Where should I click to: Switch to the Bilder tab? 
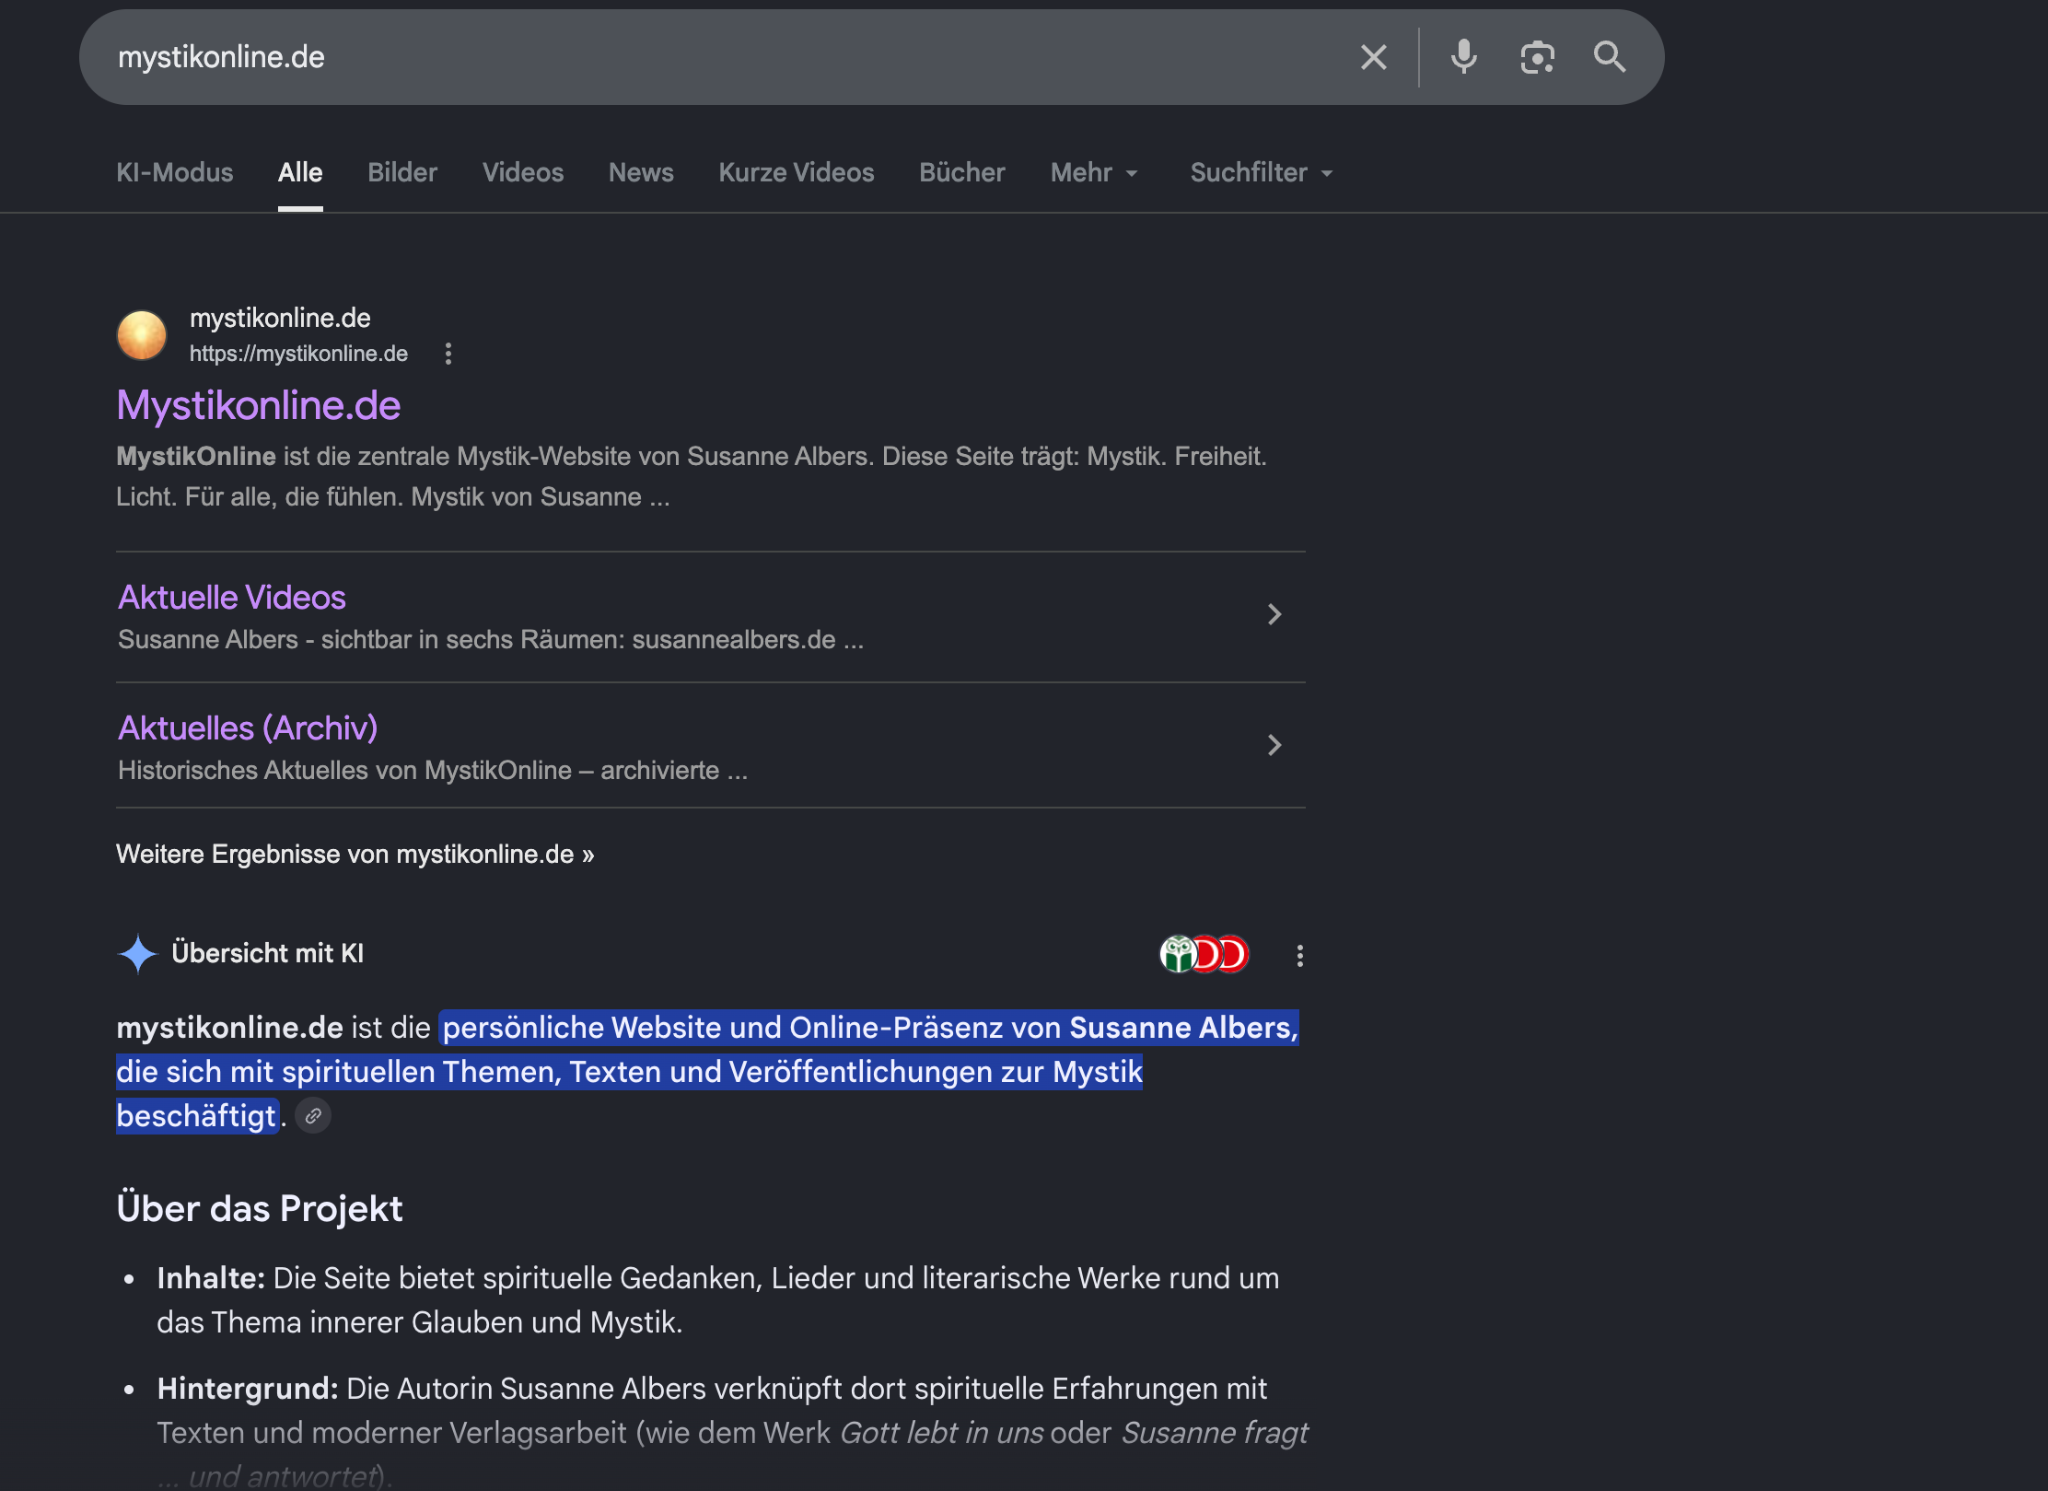pyautogui.click(x=402, y=172)
